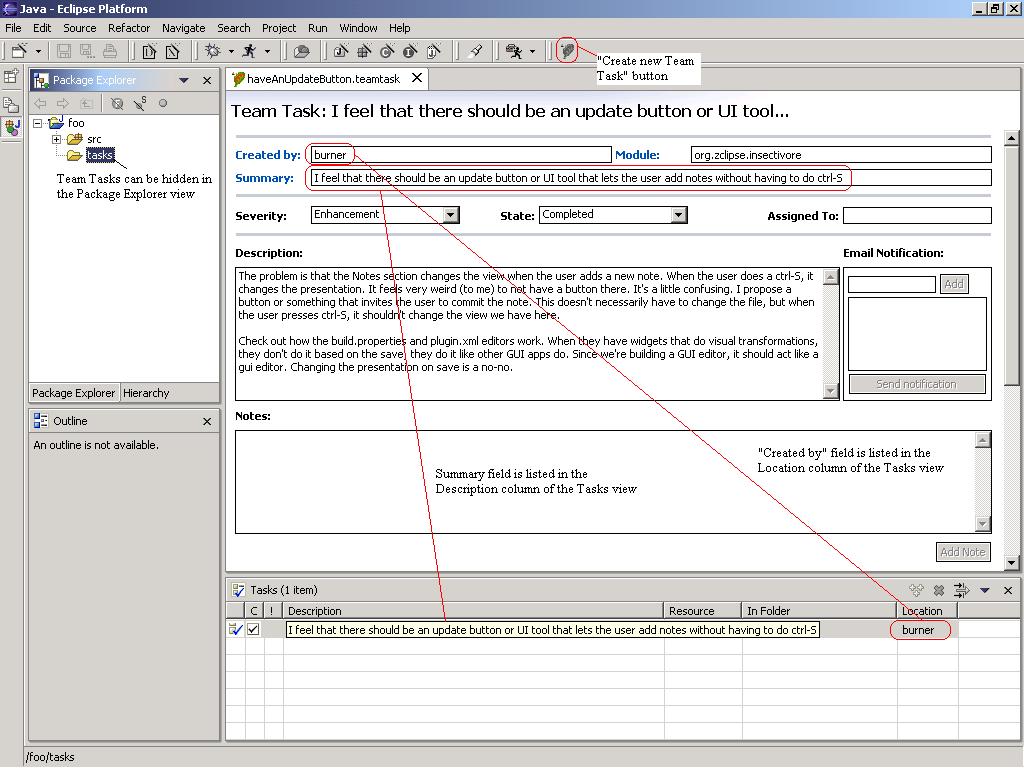This screenshot has height=768, width=1024.
Task: Click the Description box scroll down arrow
Action: pos(831,391)
